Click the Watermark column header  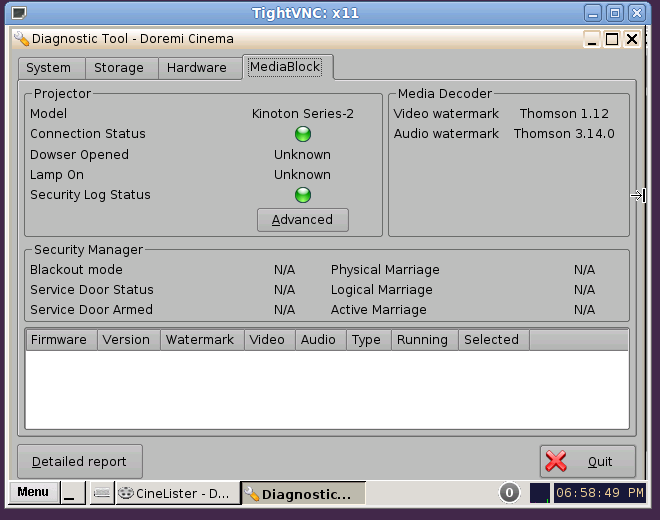coord(202,340)
